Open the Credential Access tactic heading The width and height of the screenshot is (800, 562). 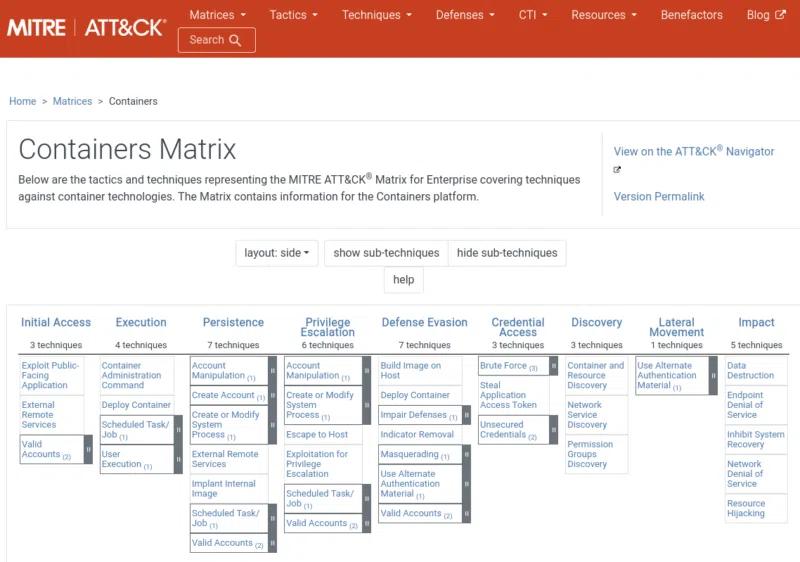pyautogui.click(x=518, y=327)
